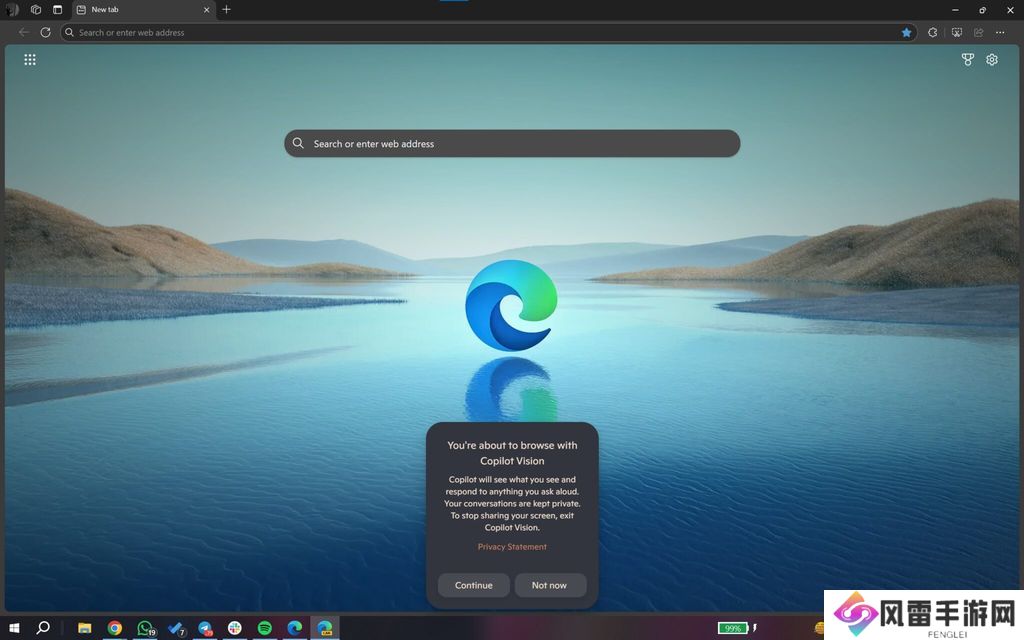Image resolution: width=1024 pixels, height=640 pixels.
Task: Open the workspaces icon in title bar
Action: pyautogui.click(x=36, y=10)
